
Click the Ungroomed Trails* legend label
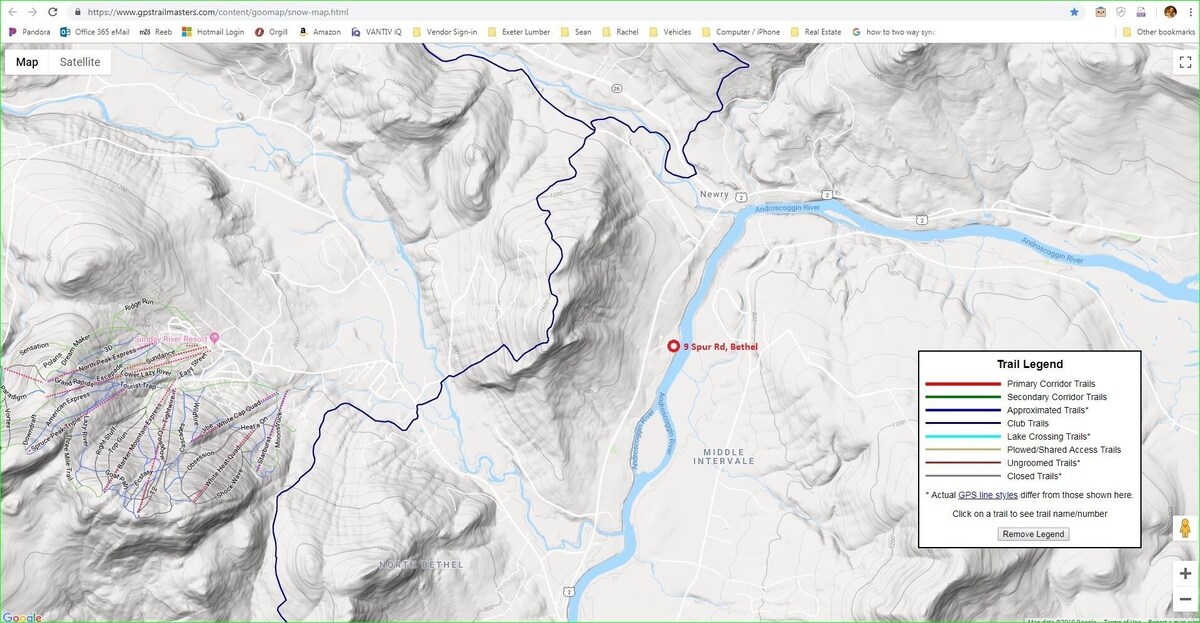1042,463
